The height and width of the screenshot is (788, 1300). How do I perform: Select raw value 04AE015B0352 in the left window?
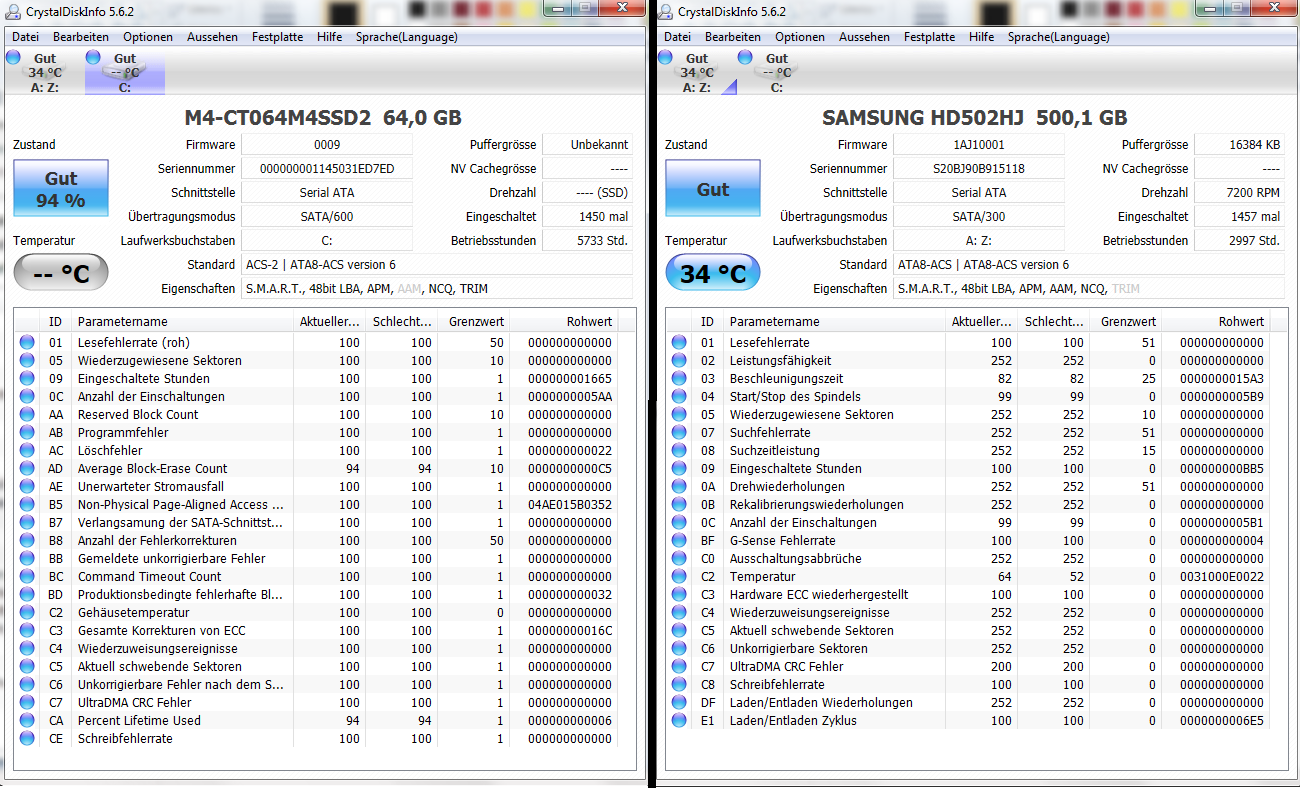tap(568, 505)
